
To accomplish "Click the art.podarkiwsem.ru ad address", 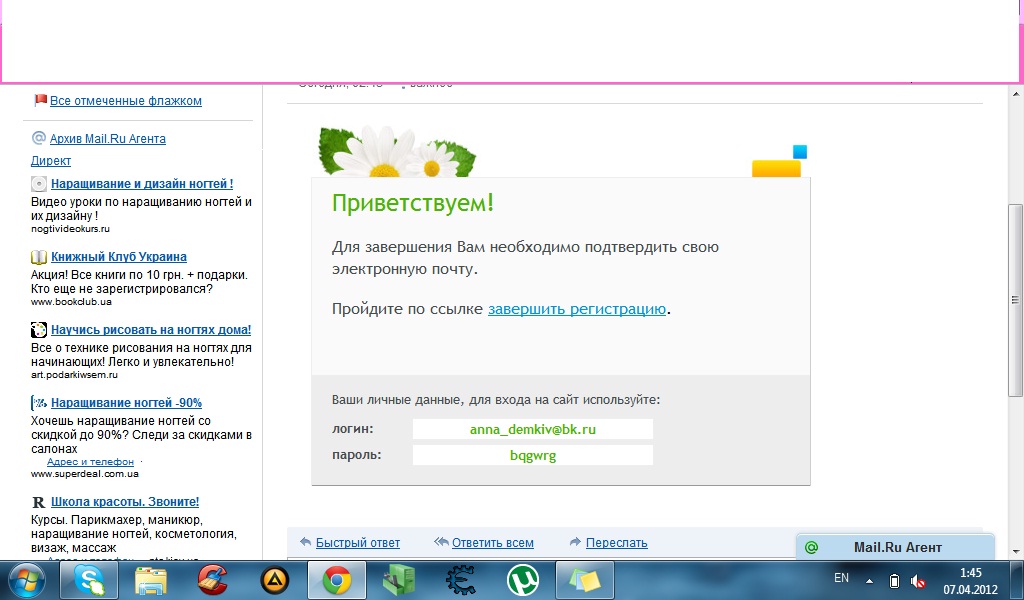I will [74, 375].
